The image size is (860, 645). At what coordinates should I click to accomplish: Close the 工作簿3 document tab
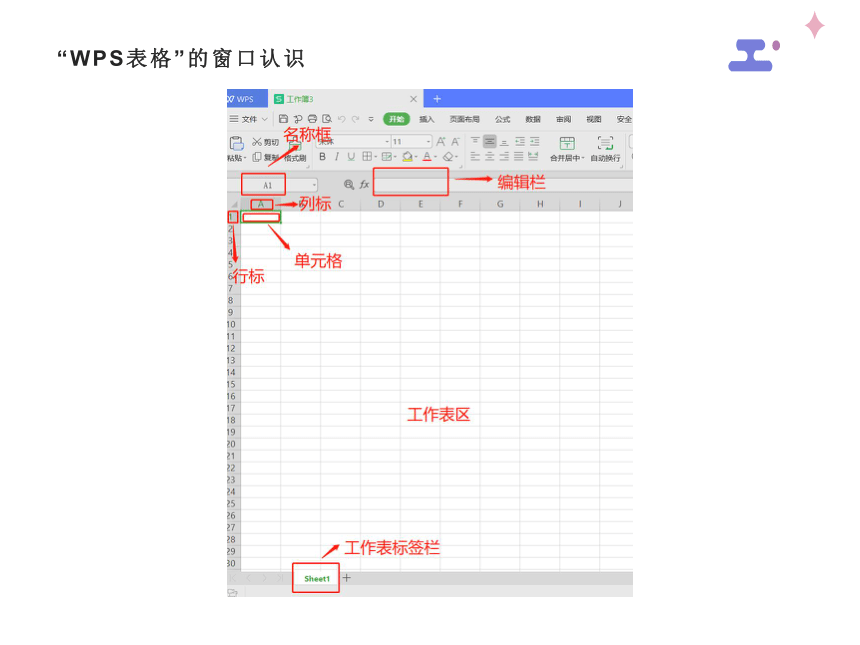pos(414,99)
